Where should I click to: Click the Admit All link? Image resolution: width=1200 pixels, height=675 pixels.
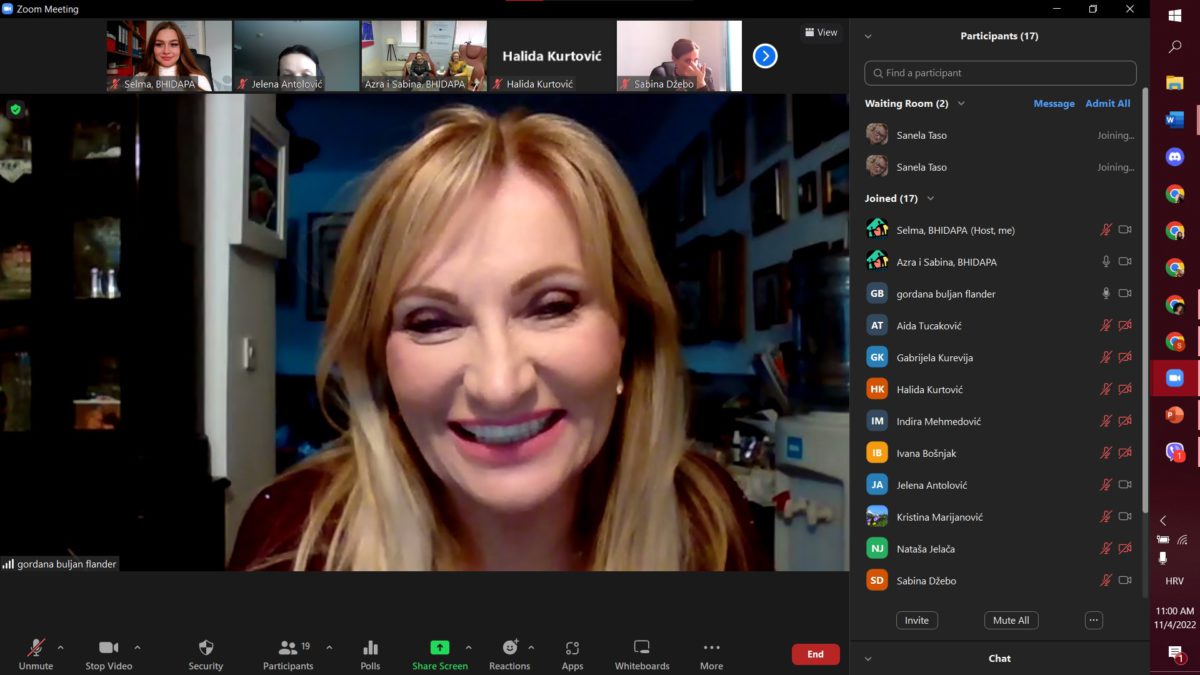pyautogui.click(x=1107, y=104)
